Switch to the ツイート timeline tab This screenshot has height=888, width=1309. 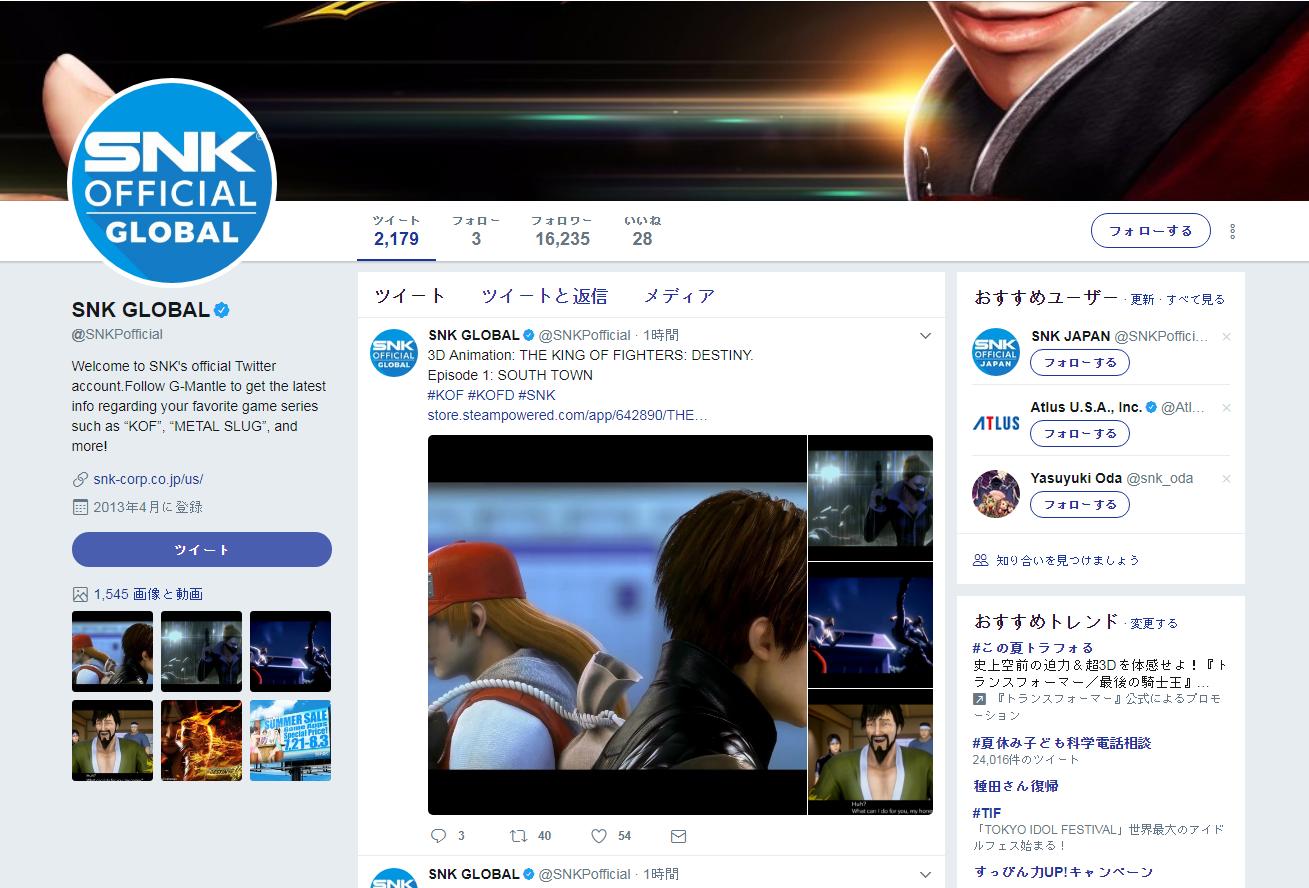pos(410,296)
